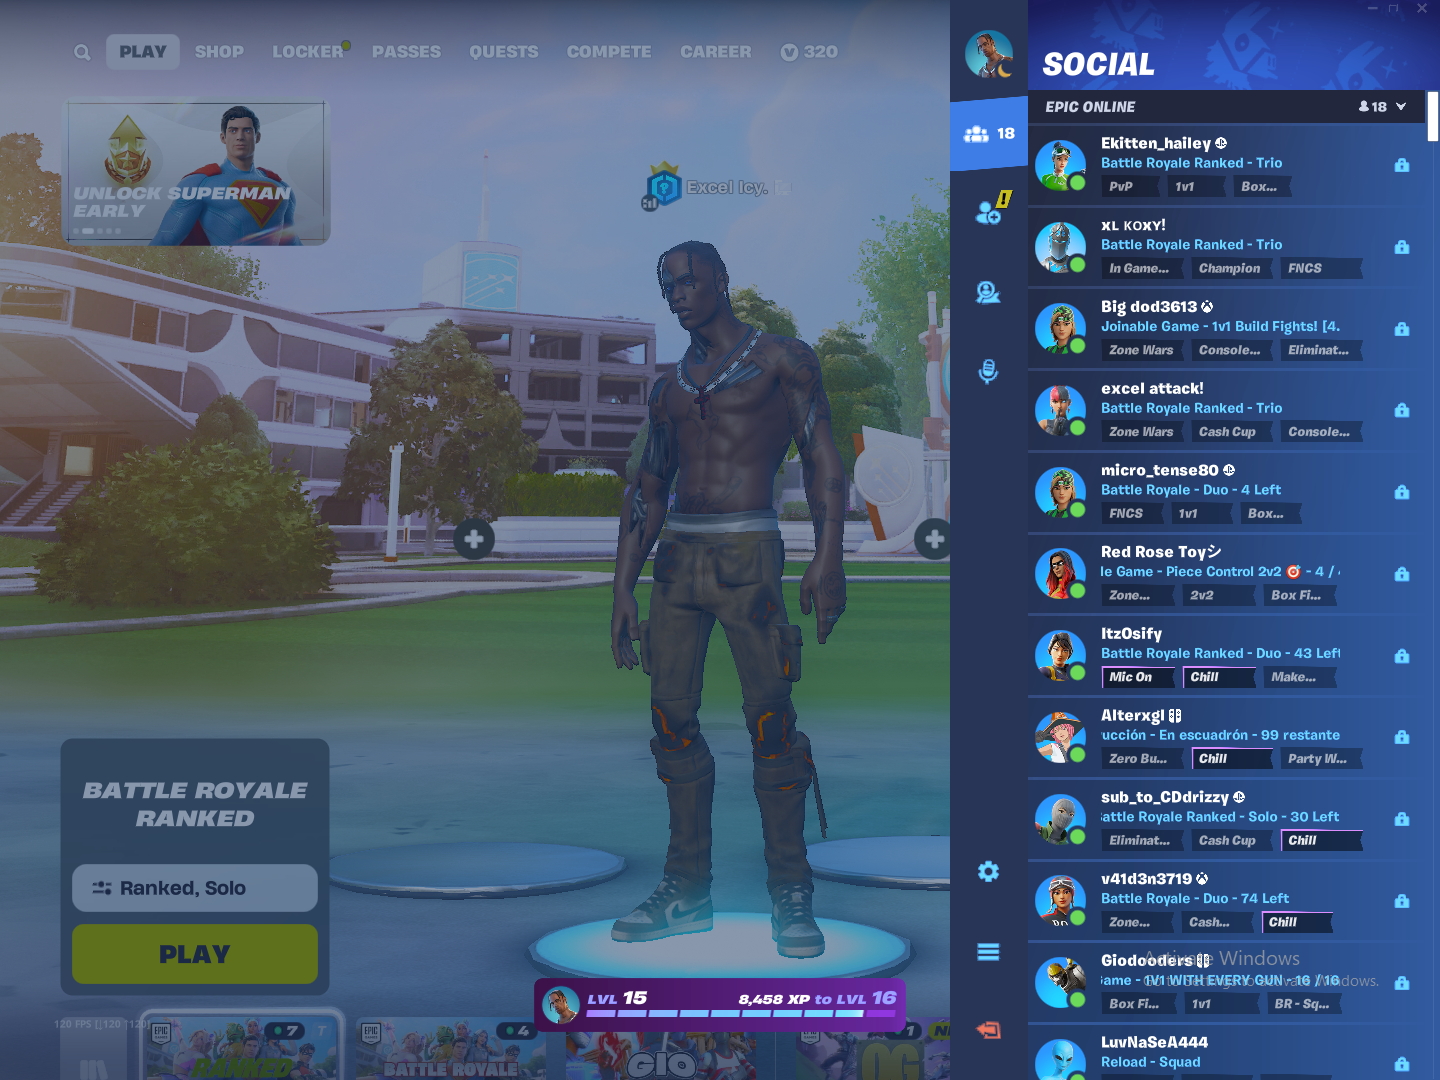Screen dimensions: 1440x1080
Task: Open the SHOP tab
Action: (x=219, y=52)
